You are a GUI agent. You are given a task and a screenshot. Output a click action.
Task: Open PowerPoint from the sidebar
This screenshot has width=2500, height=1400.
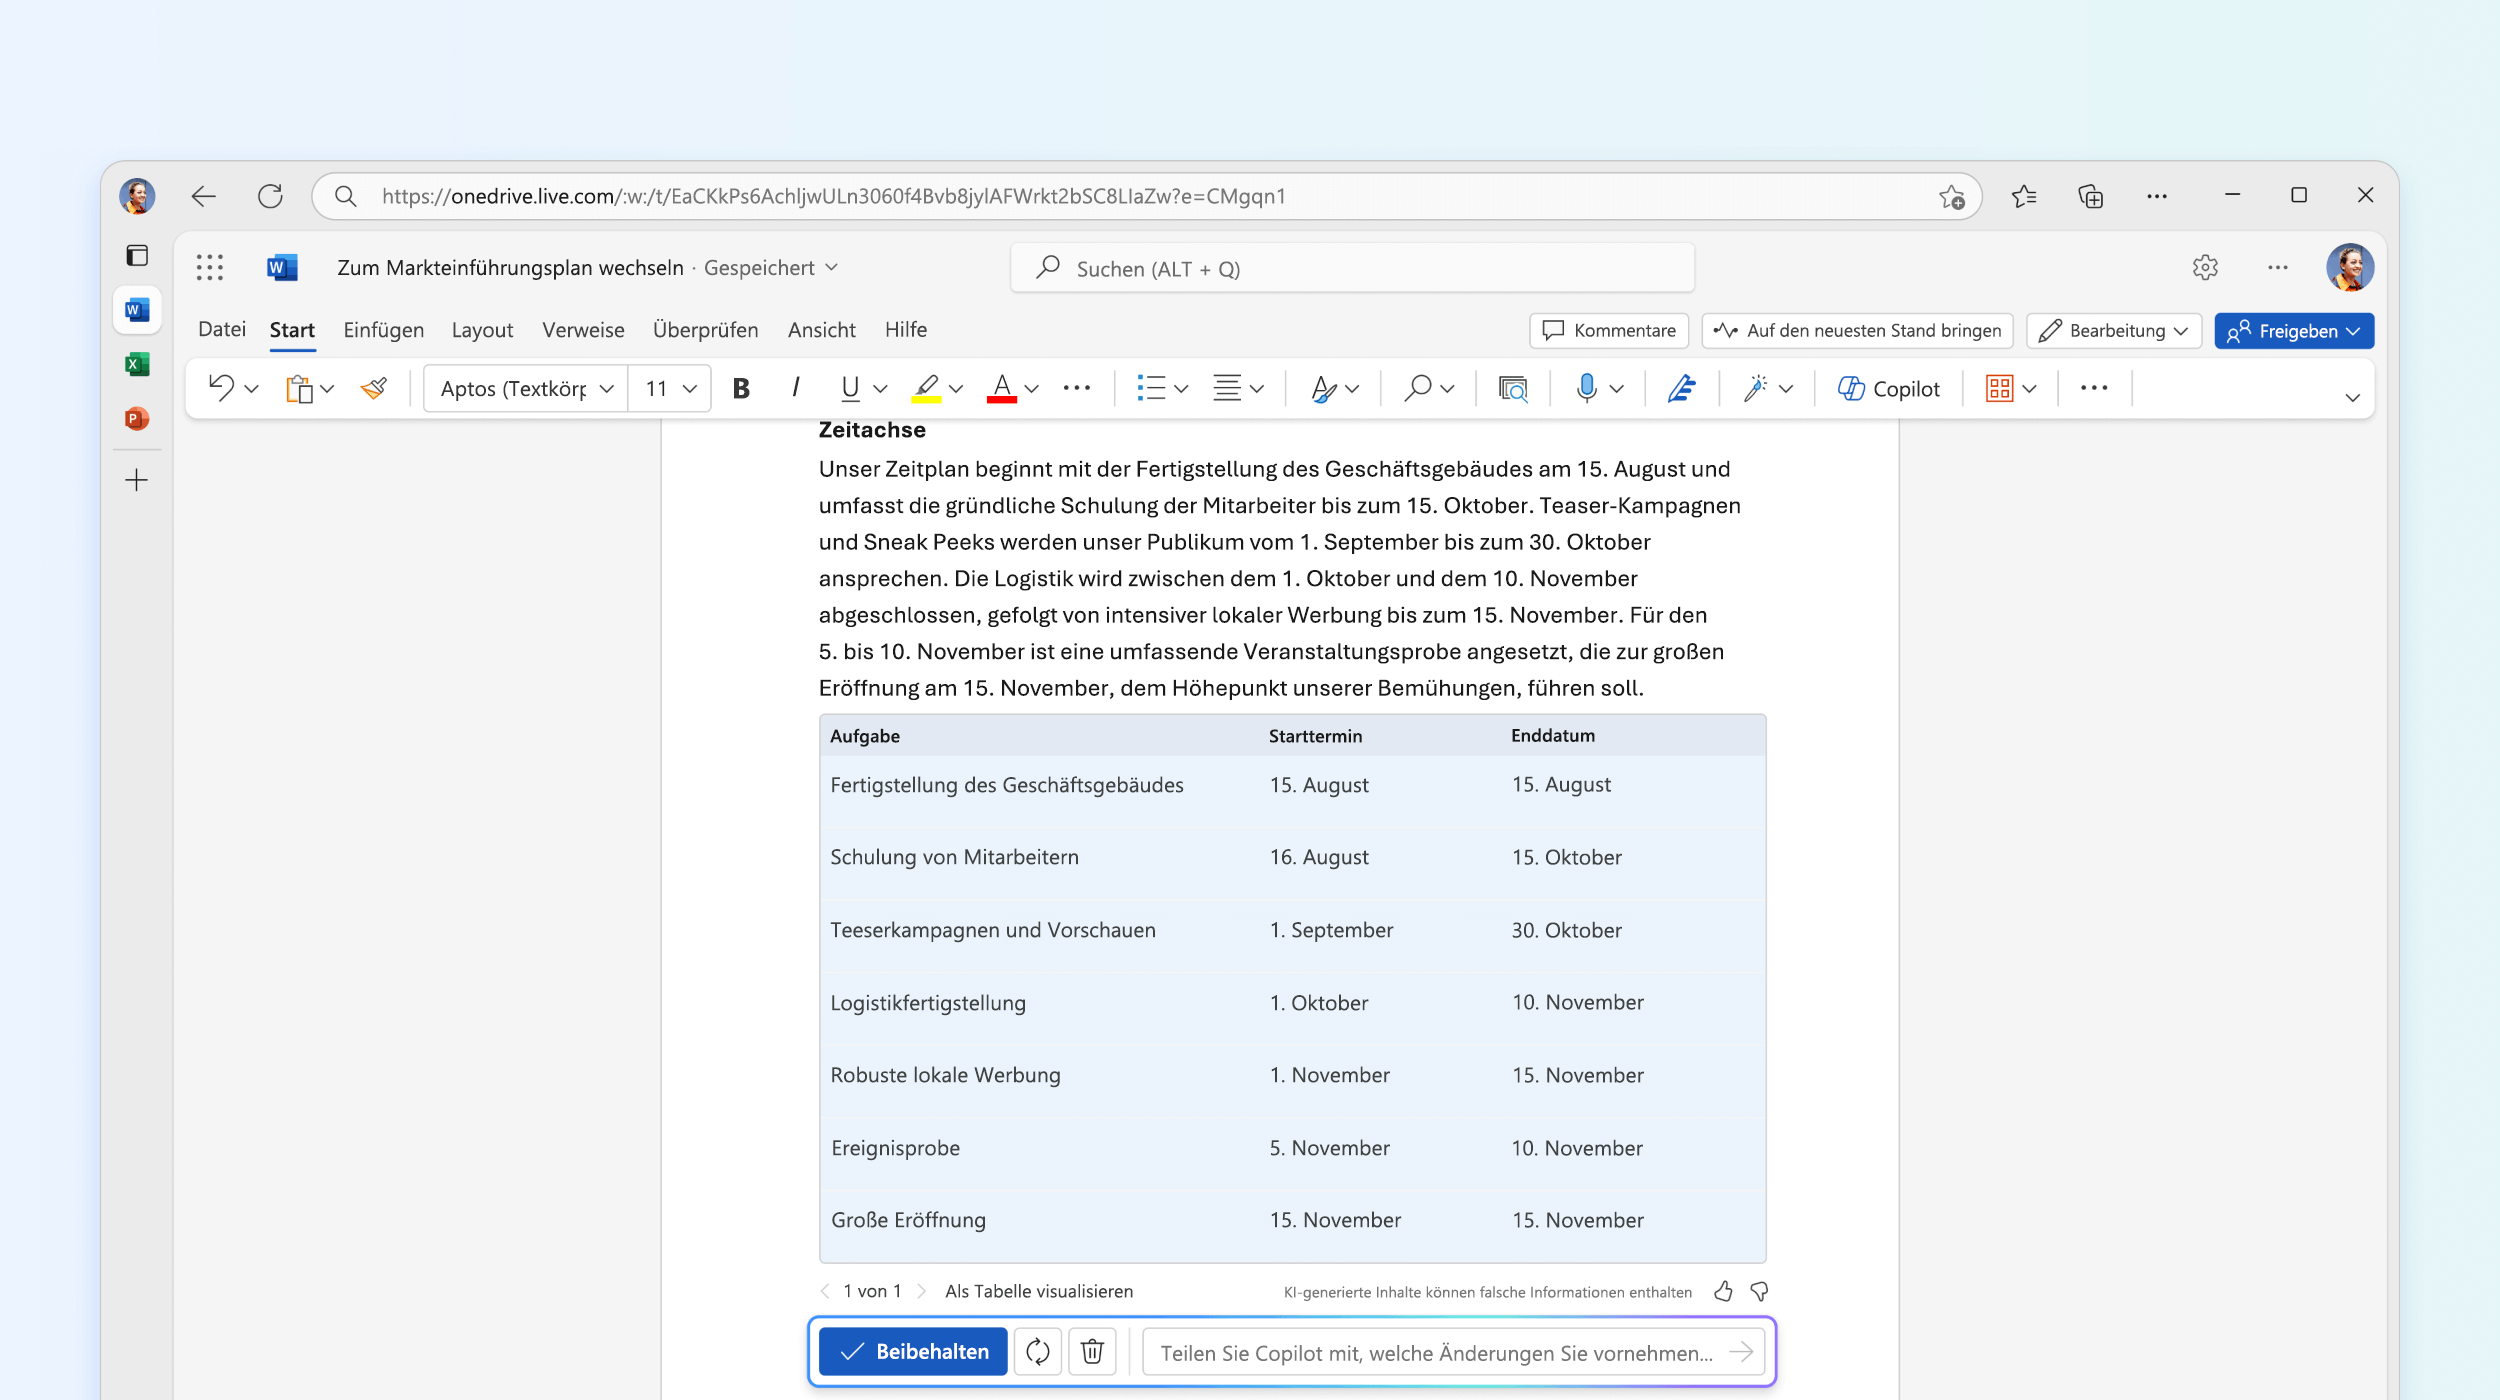point(137,418)
